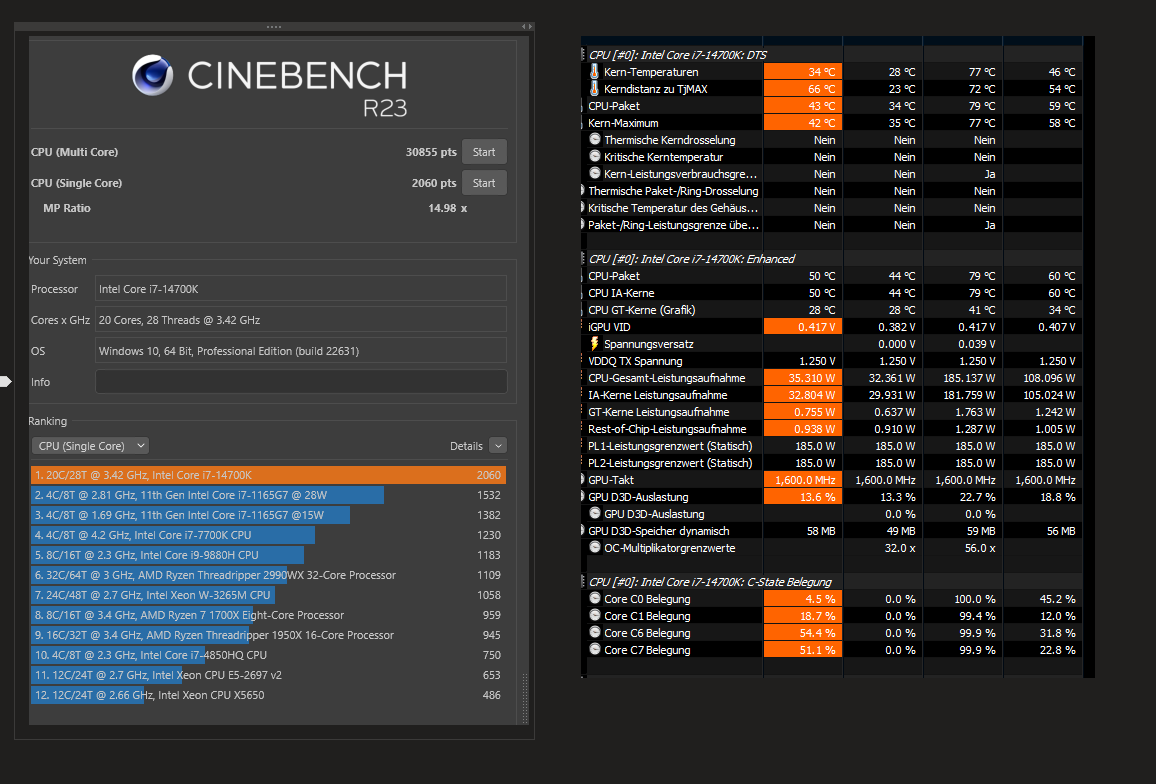Click the orange 34 °C Kern-Temperaturen value
This screenshot has height=784, width=1156.
[803, 72]
